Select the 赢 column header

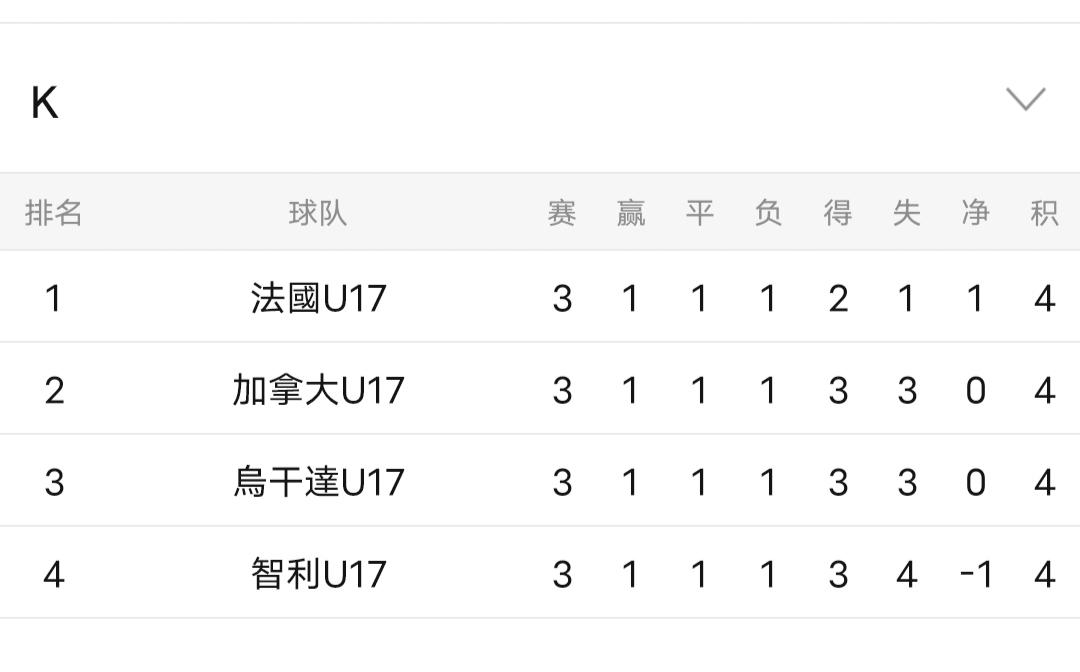630,213
